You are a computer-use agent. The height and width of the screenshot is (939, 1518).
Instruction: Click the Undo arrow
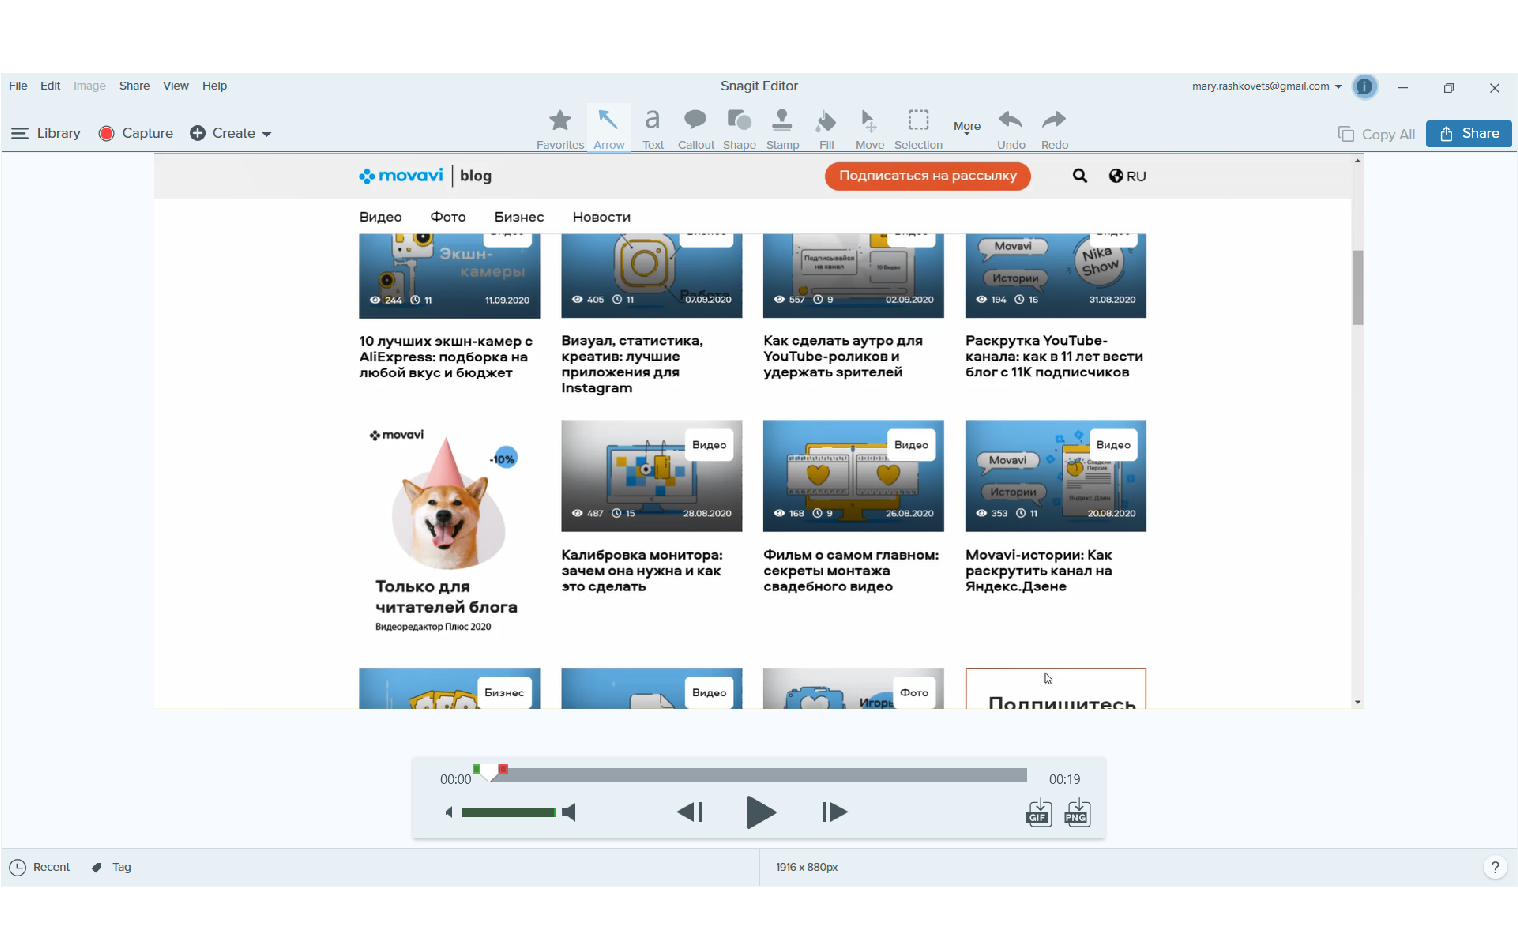coord(1010,128)
